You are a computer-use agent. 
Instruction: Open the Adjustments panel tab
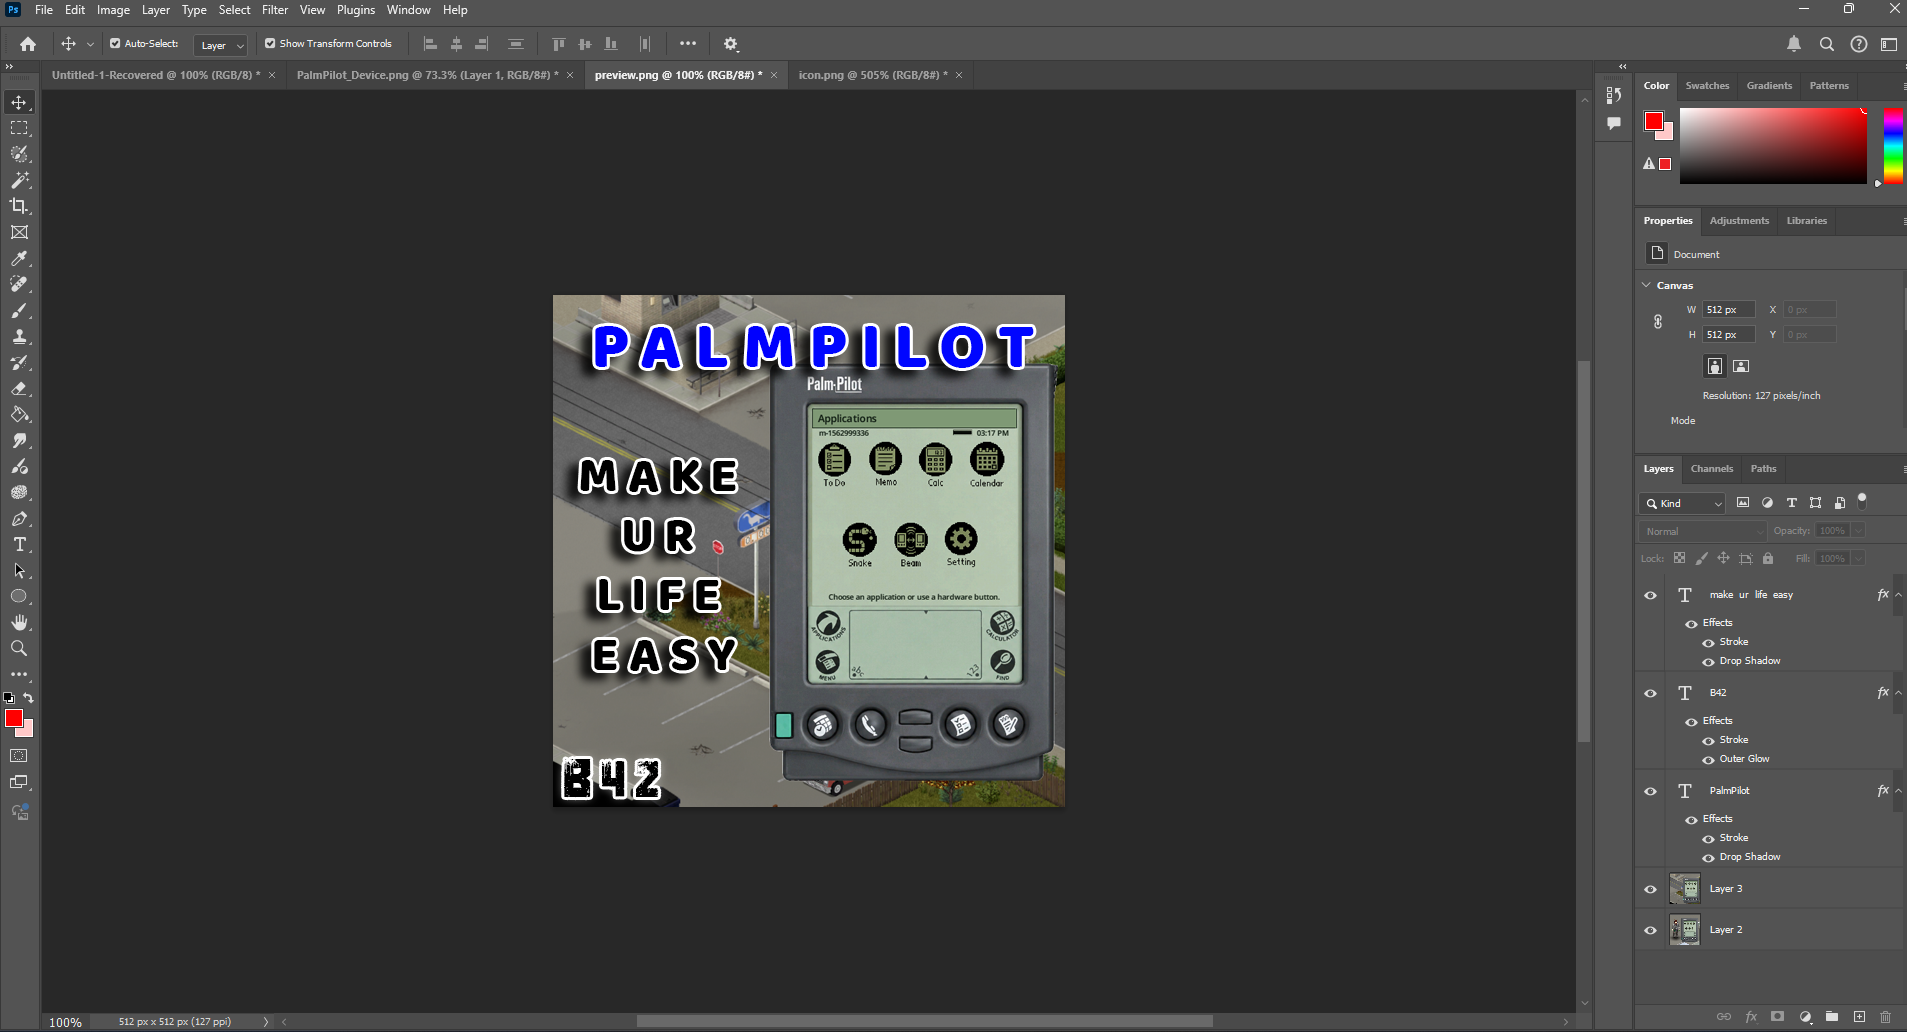pyautogui.click(x=1739, y=220)
